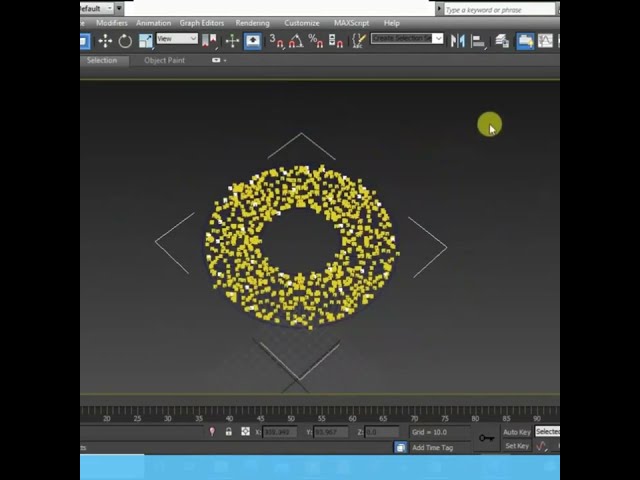Click the Use Pivot Point Center icon
The image size is (640, 480).
[x=210, y=41]
